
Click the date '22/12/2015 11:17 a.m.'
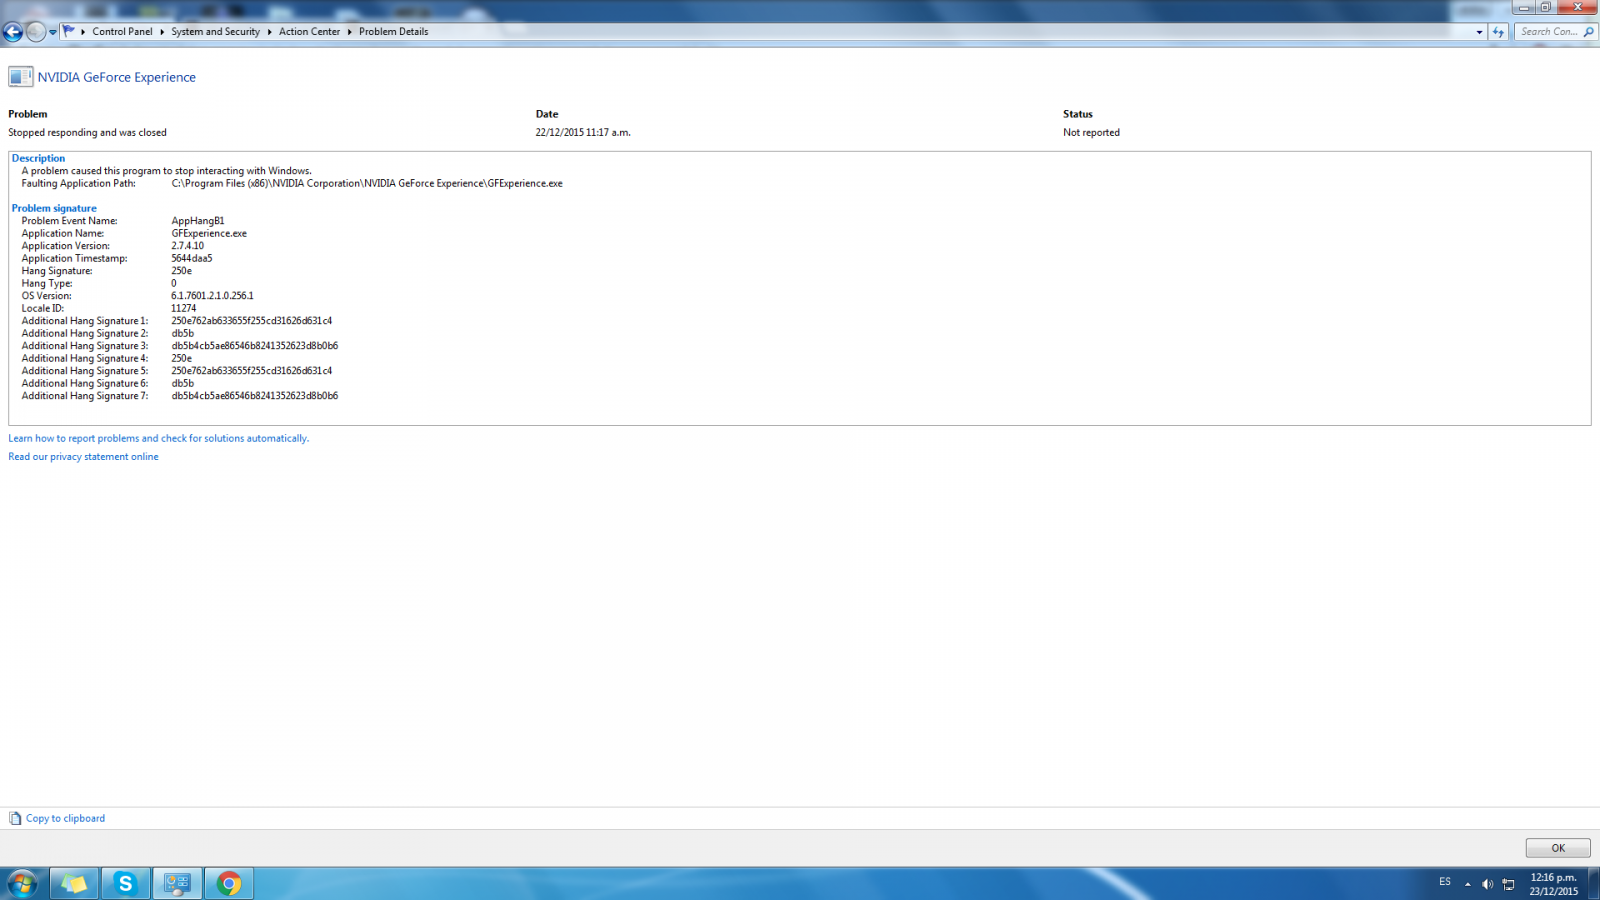click(583, 133)
